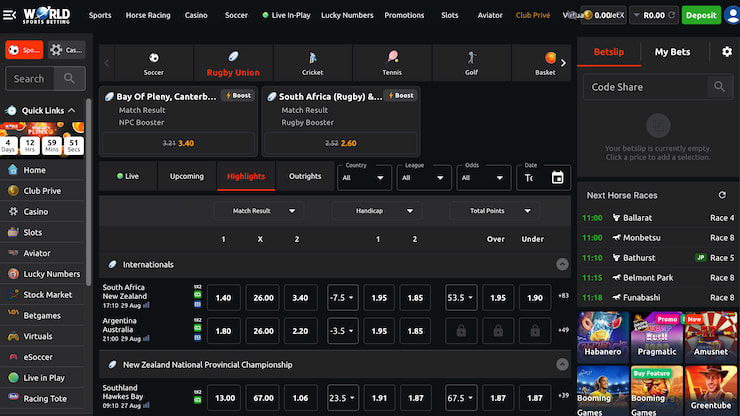Switch to the Casino mode toggle
Screen dimensions: 740x416
pos(66,50)
